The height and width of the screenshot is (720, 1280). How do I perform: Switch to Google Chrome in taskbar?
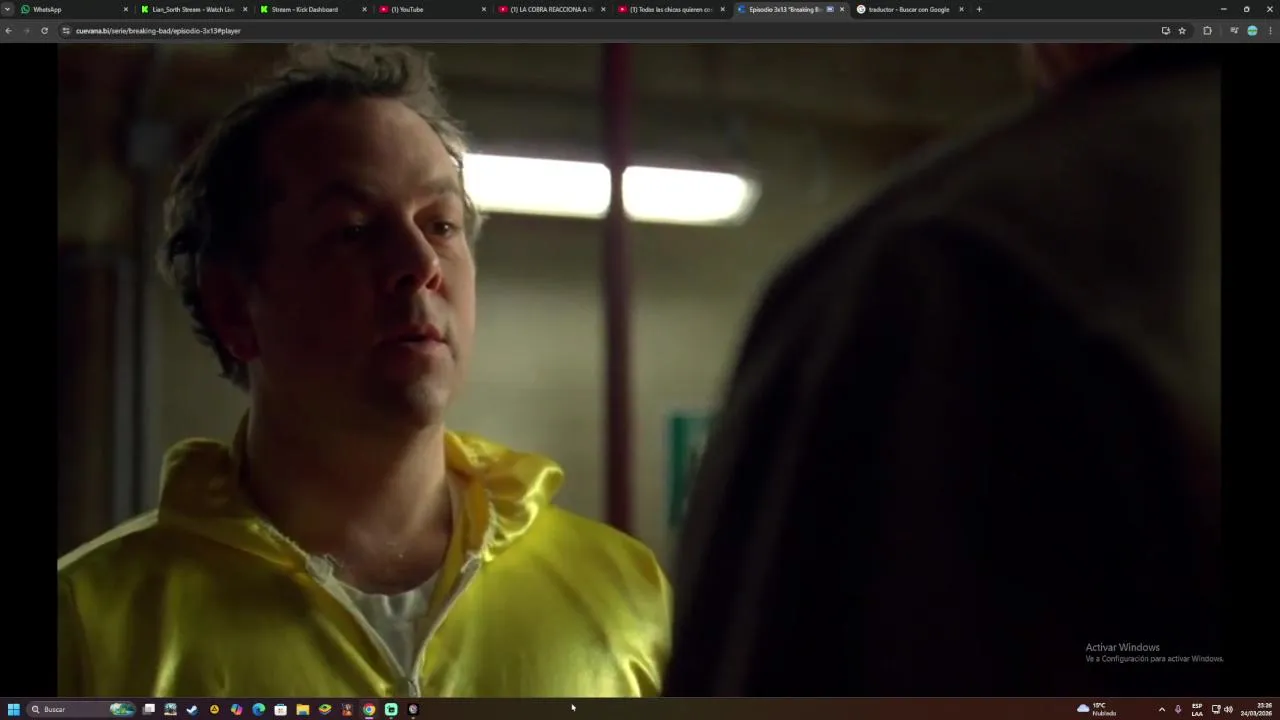[369, 709]
